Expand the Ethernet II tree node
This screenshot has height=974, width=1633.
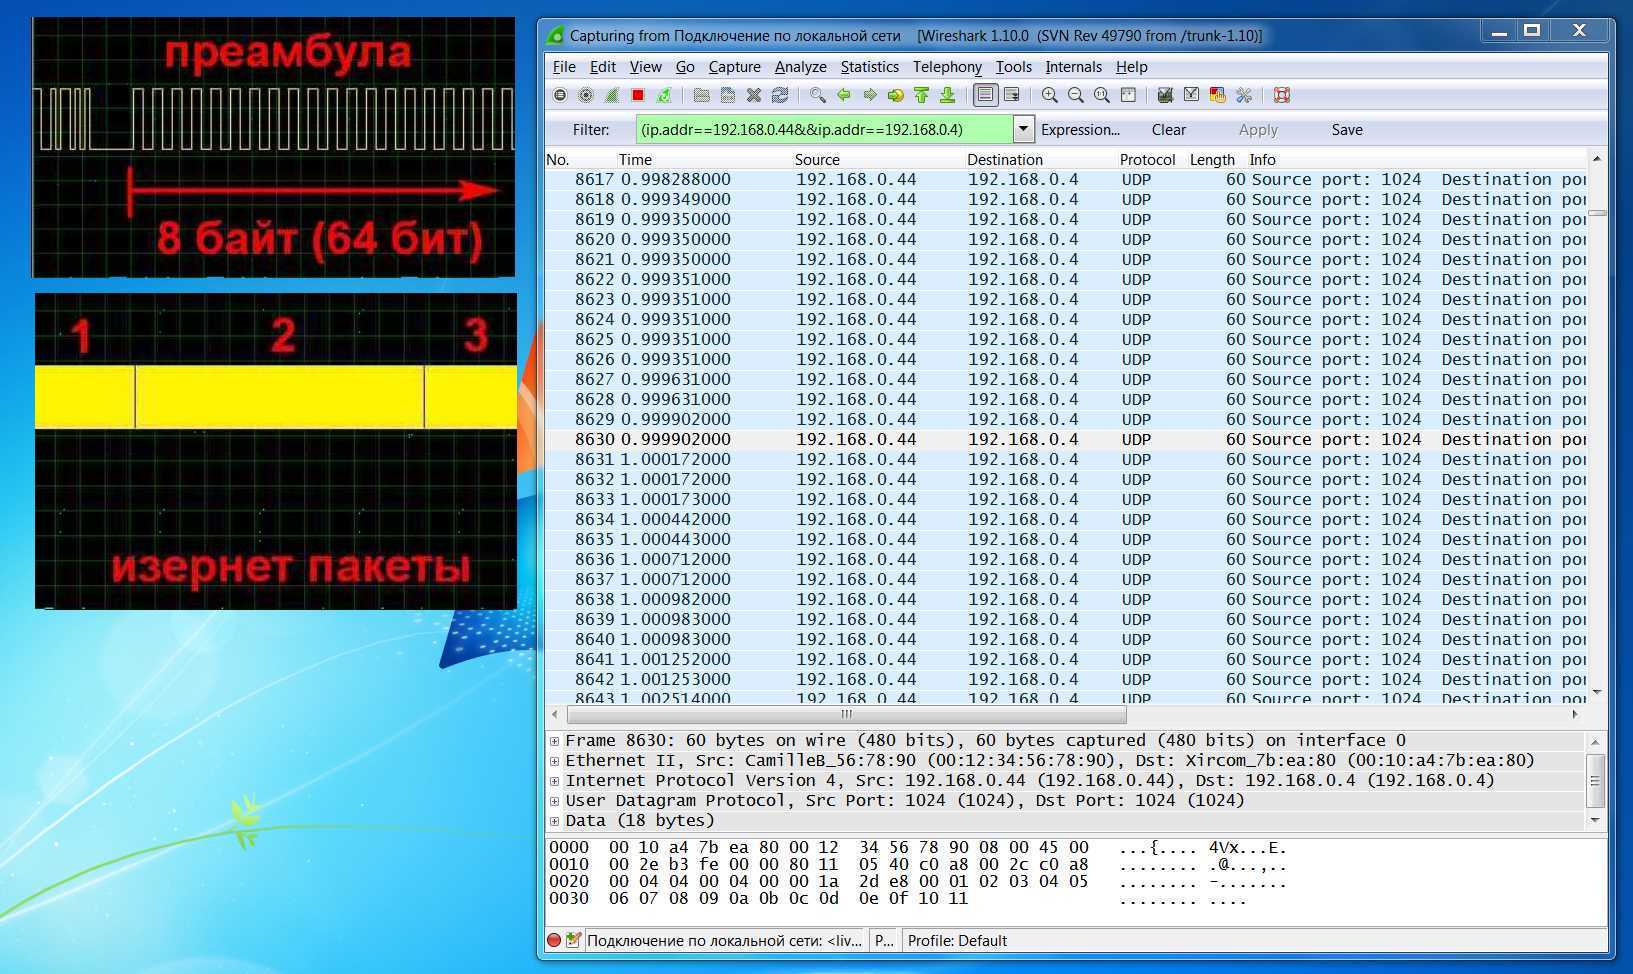pos(554,761)
